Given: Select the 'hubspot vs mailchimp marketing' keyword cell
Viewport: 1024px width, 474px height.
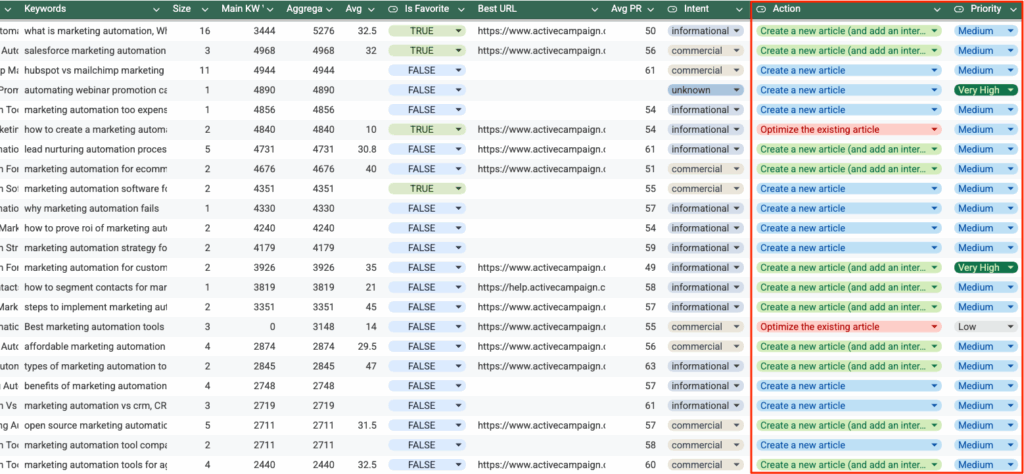Looking at the screenshot, I should [94, 71].
